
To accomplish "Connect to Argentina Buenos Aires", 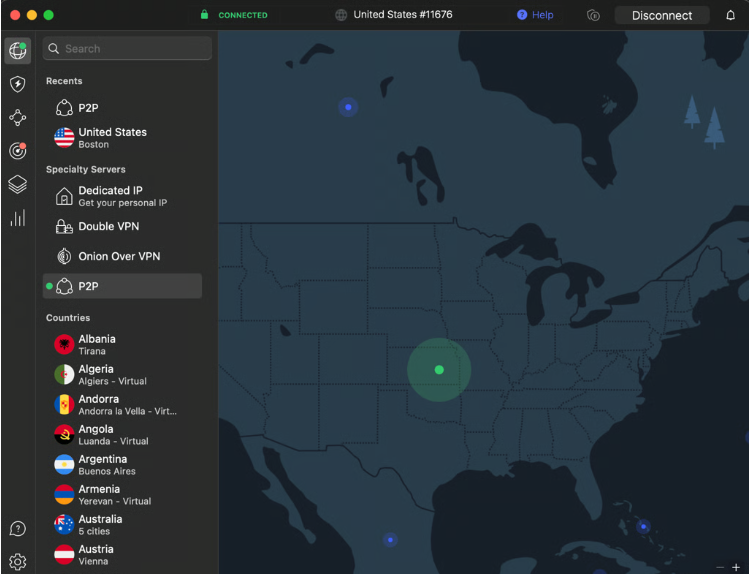I will pyautogui.click(x=122, y=465).
